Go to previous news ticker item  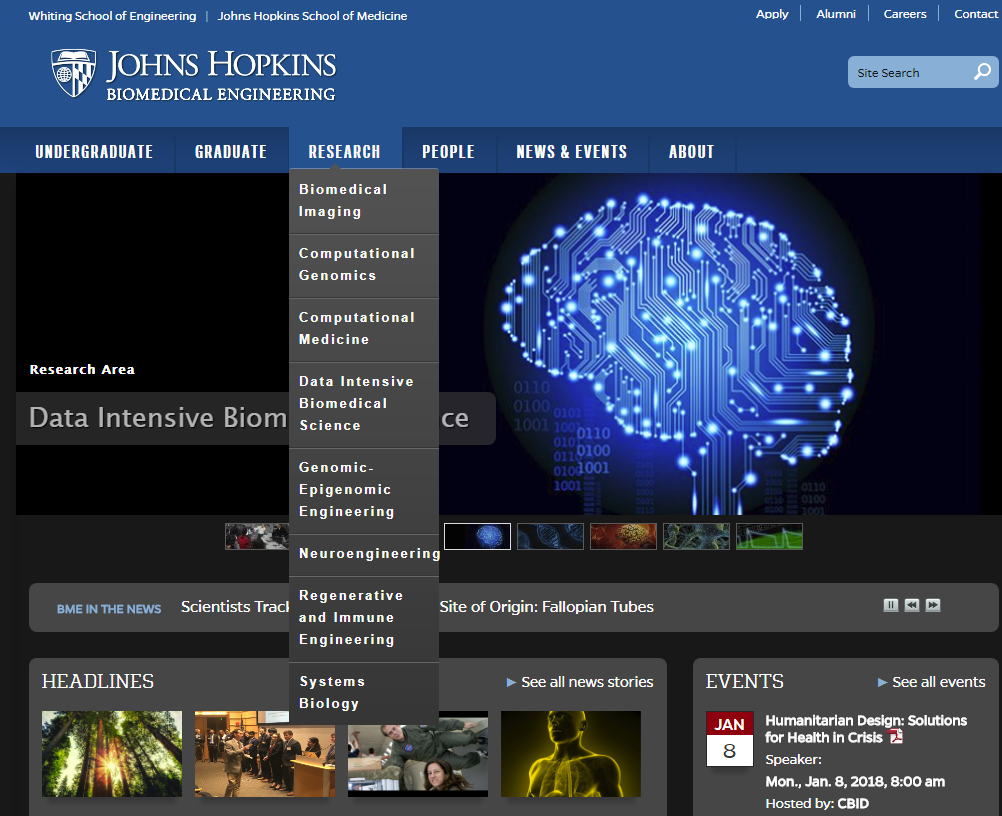pos(912,605)
